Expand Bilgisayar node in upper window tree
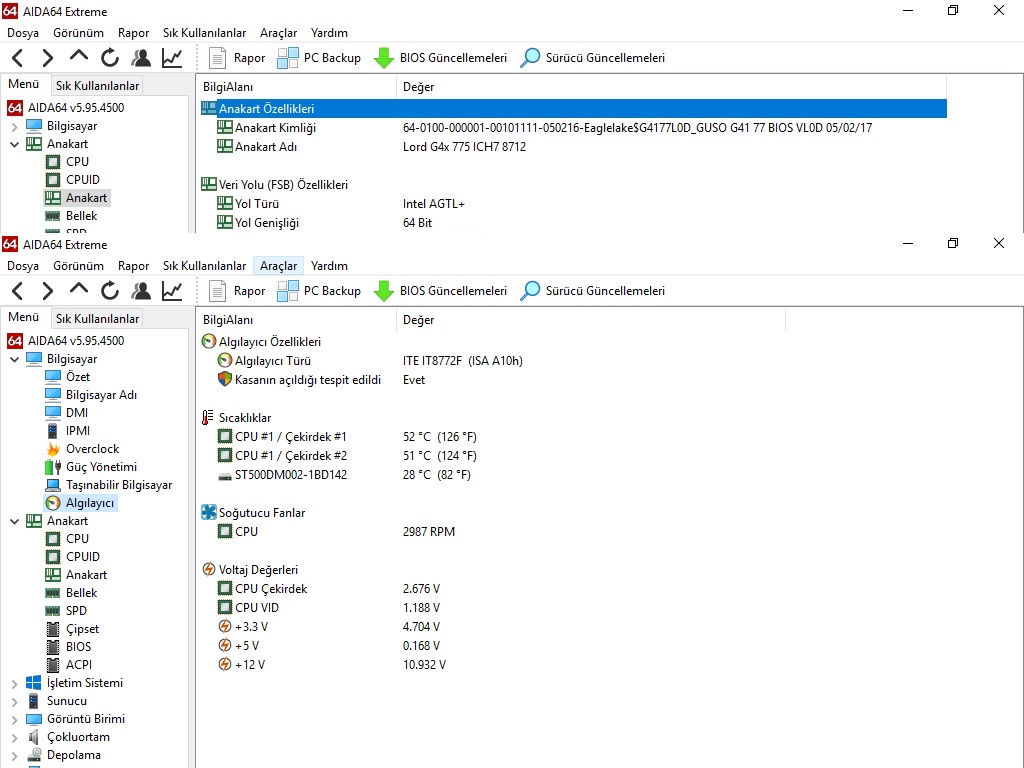 point(14,126)
